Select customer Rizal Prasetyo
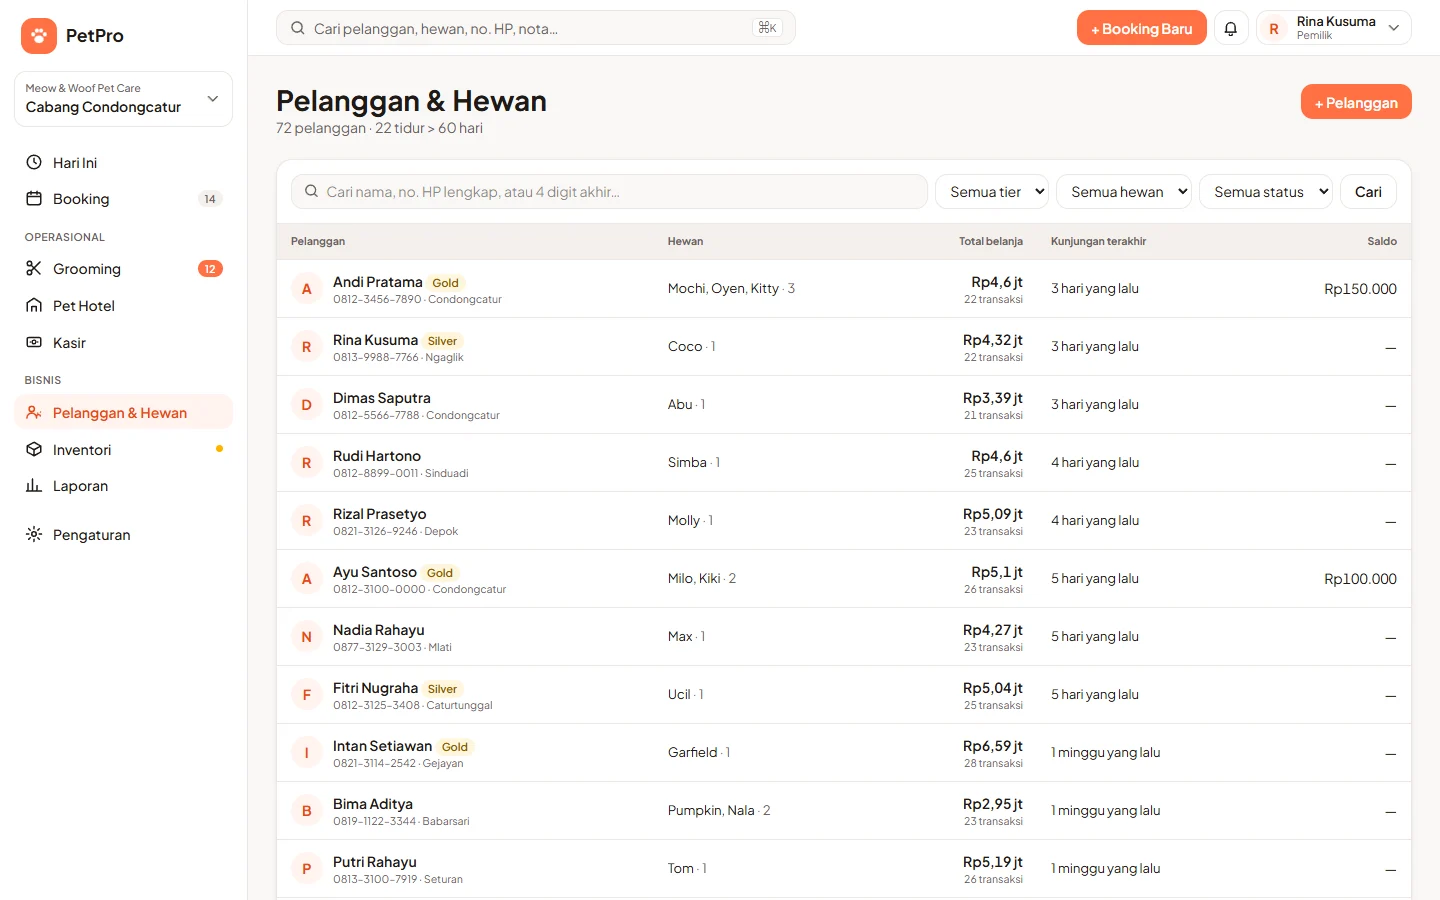Image resolution: width=1440 pixels, height=900 pixels. point(844,521)
